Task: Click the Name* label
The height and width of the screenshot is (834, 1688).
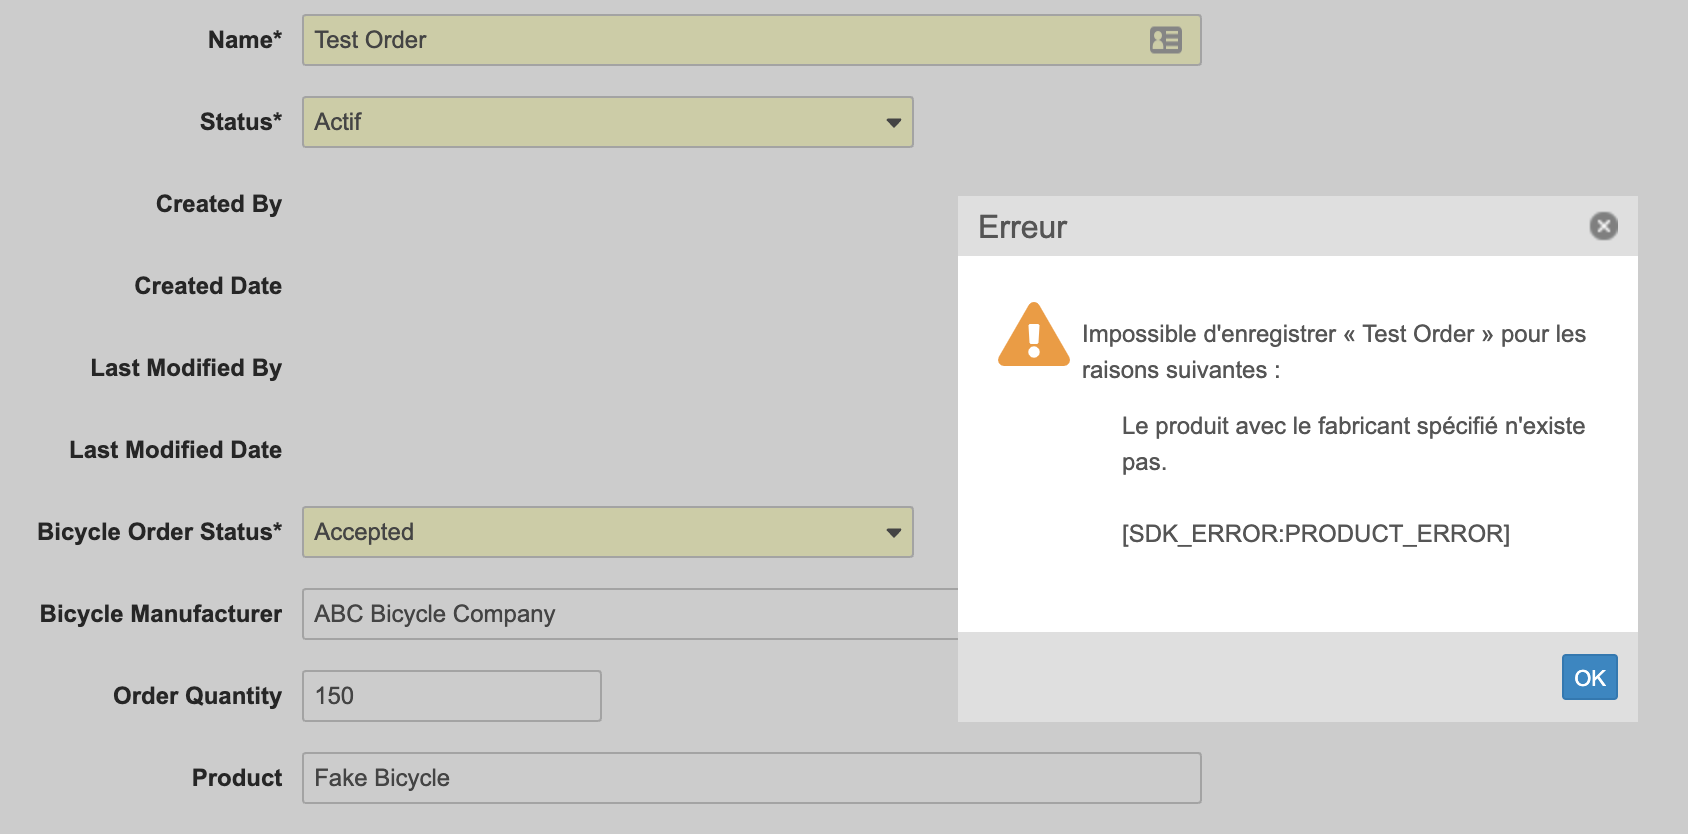Action: pos(245,40)
